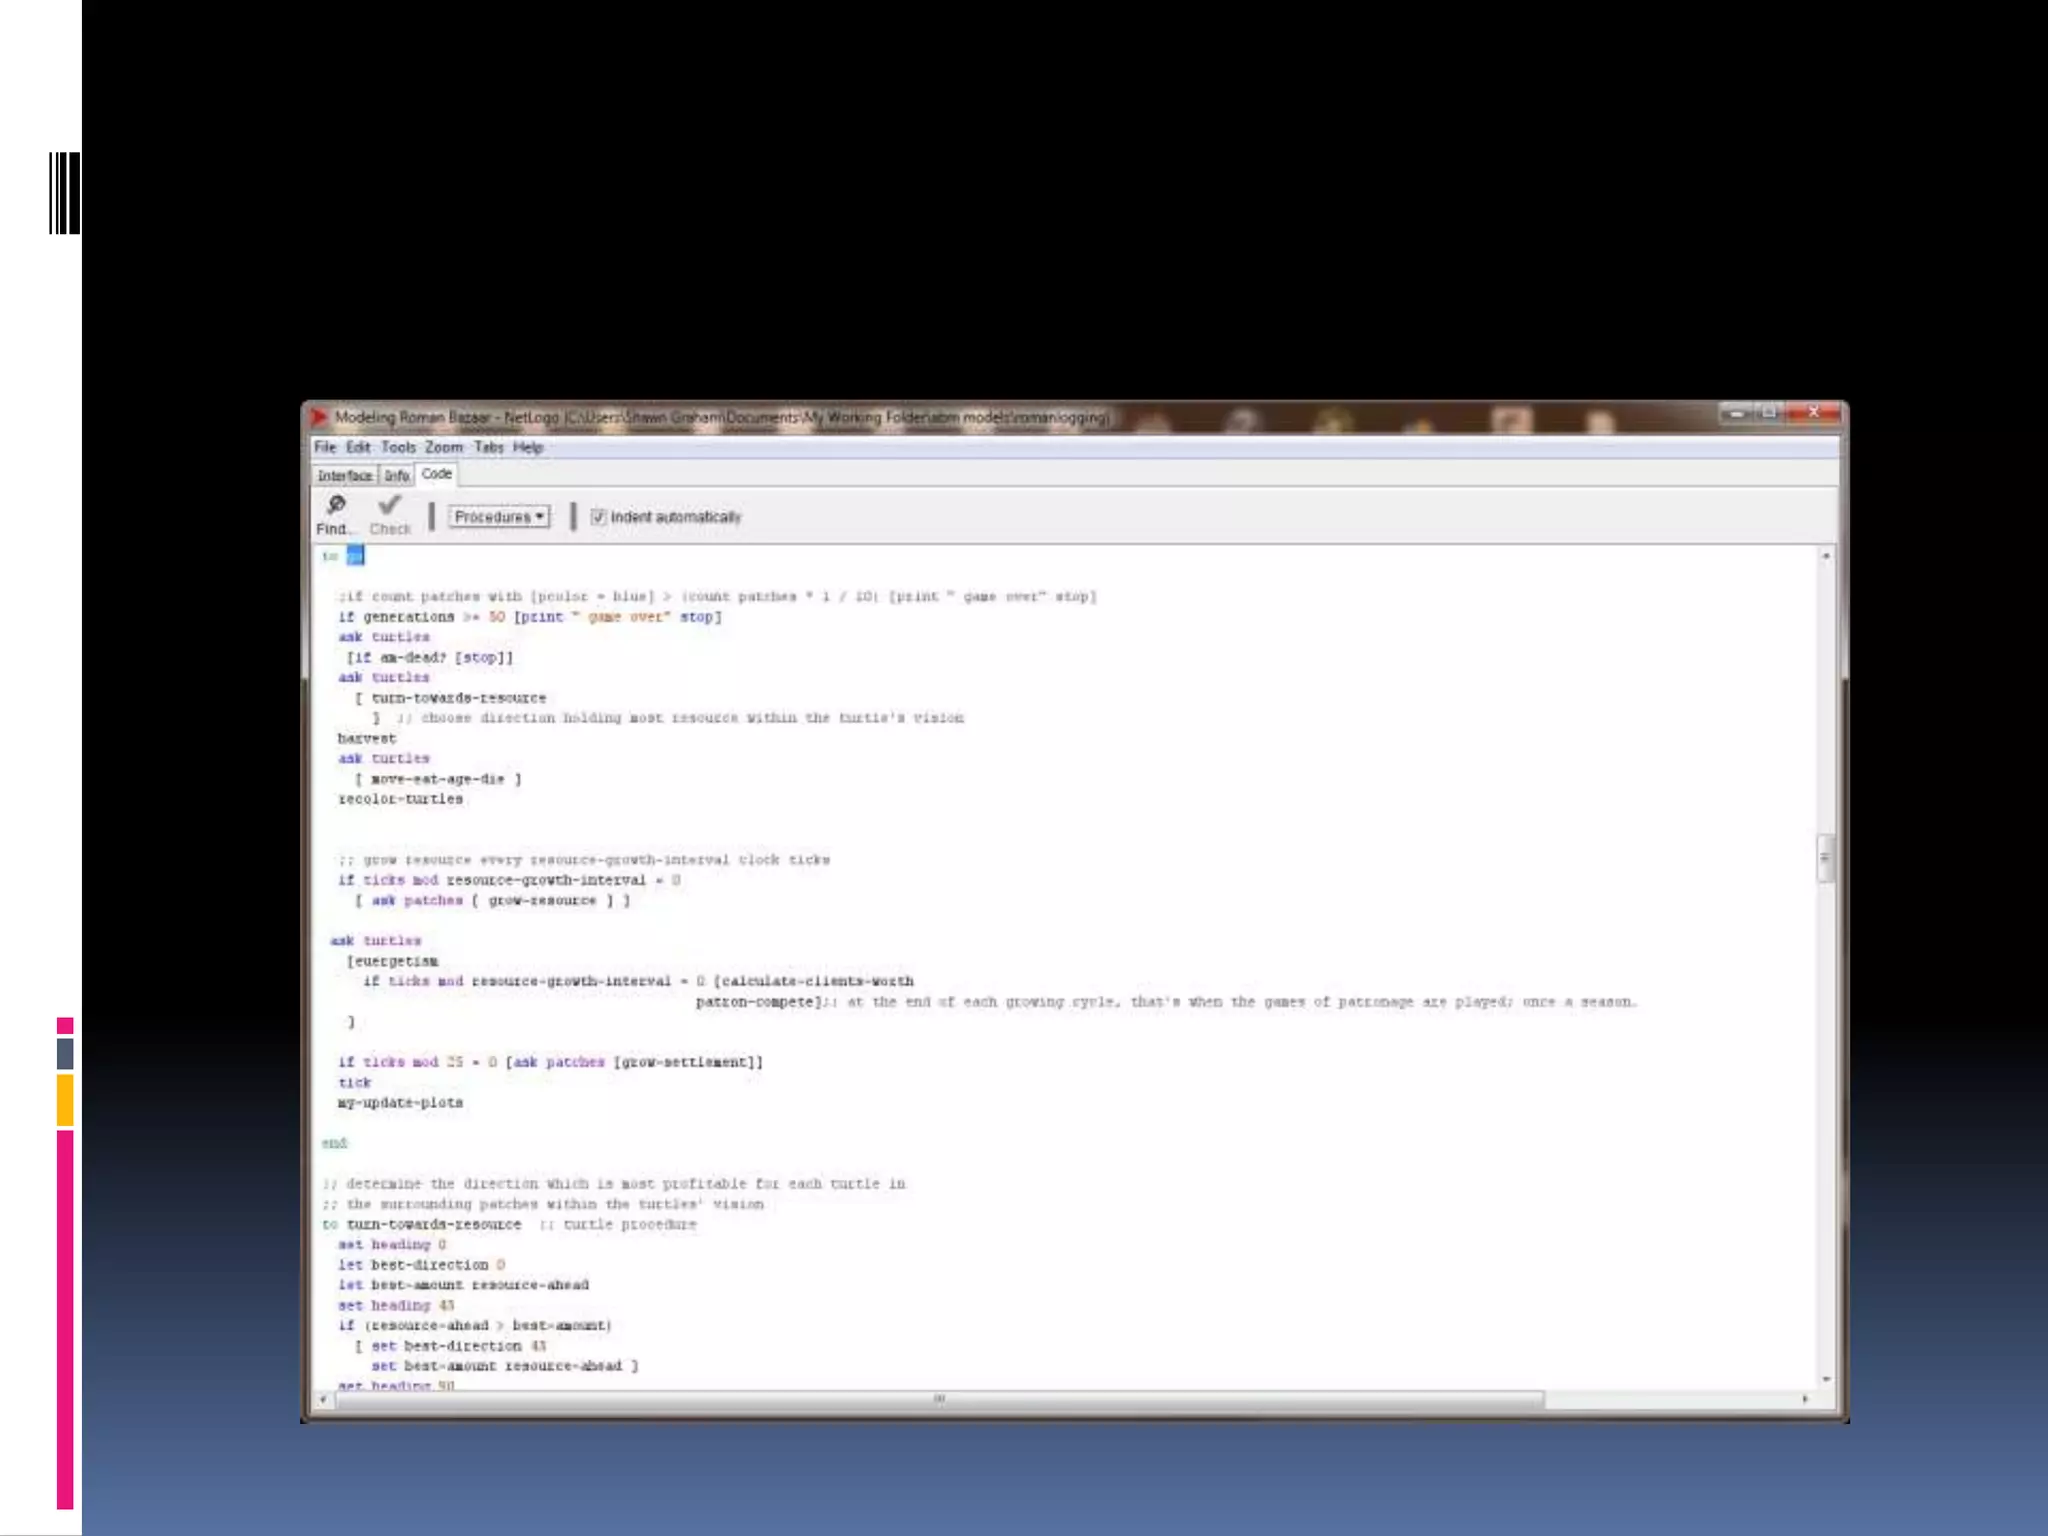
Task: Toggle the Indent automatically checkbox
Action: [x=598, y=517]
